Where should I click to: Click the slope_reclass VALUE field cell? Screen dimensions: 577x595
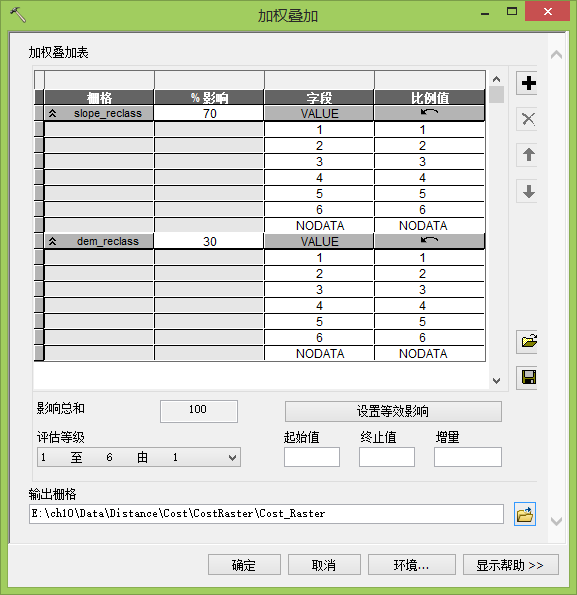coord(319,113)
